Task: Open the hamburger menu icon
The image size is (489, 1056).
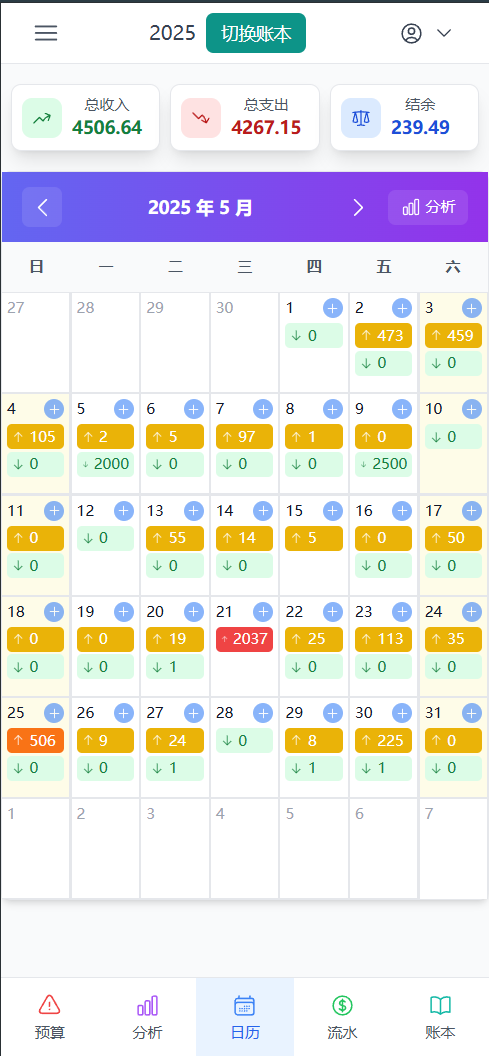Action: pos(46,33)
